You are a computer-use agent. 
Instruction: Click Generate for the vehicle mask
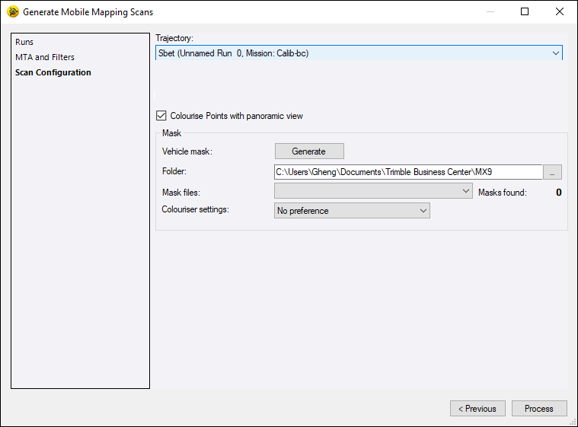pos(309,151)
